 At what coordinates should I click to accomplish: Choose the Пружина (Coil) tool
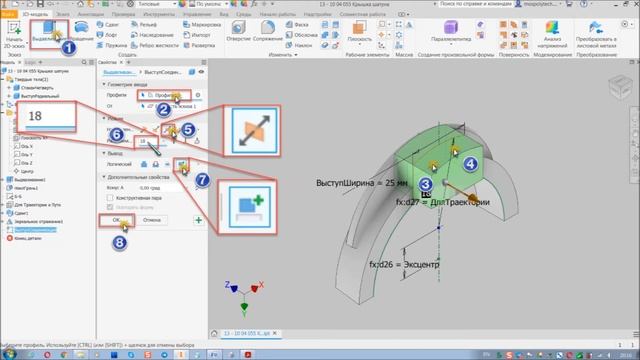[112, 45]
